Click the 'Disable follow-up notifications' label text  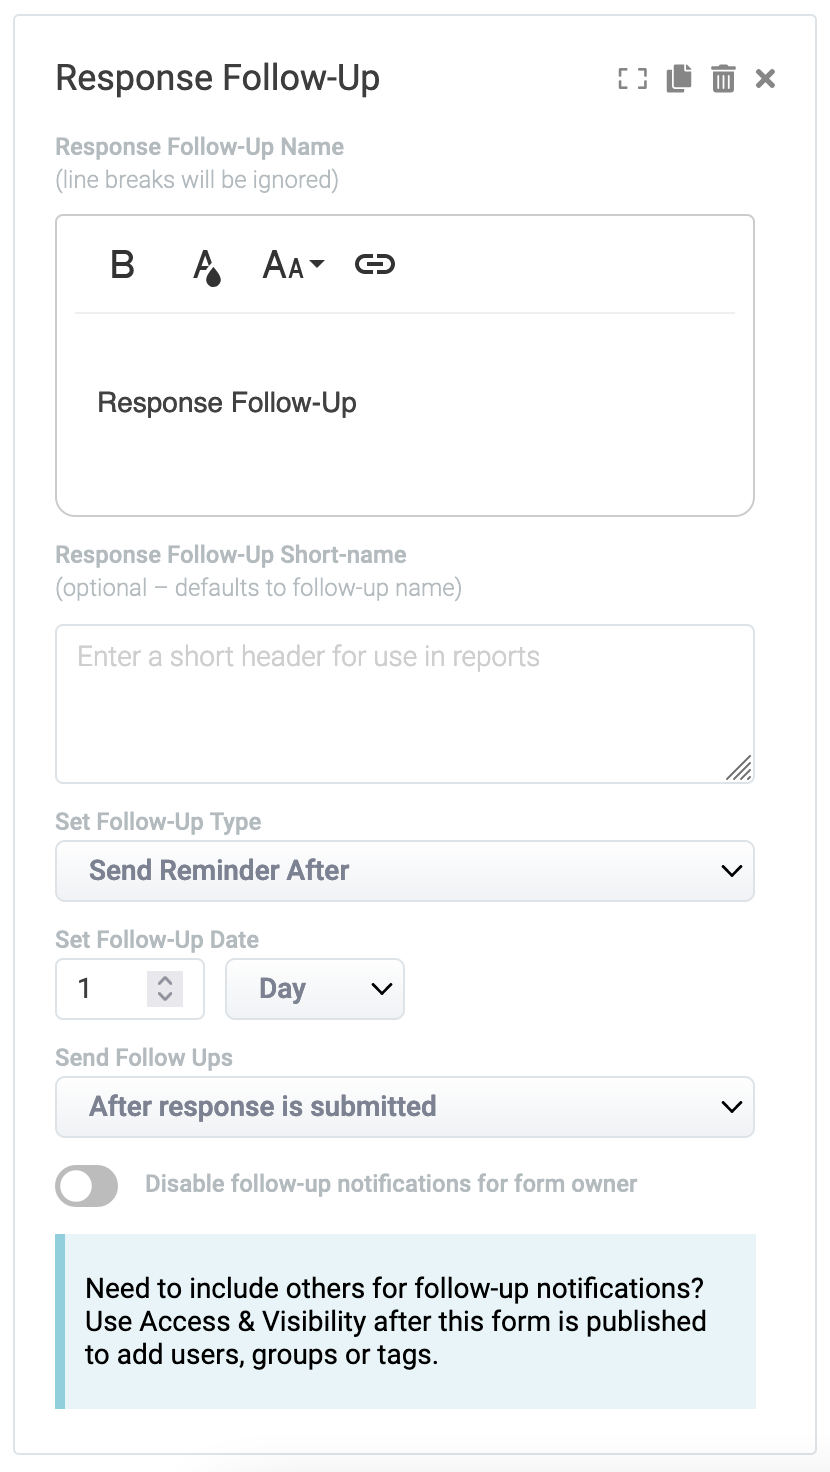tap(391, 1184)
